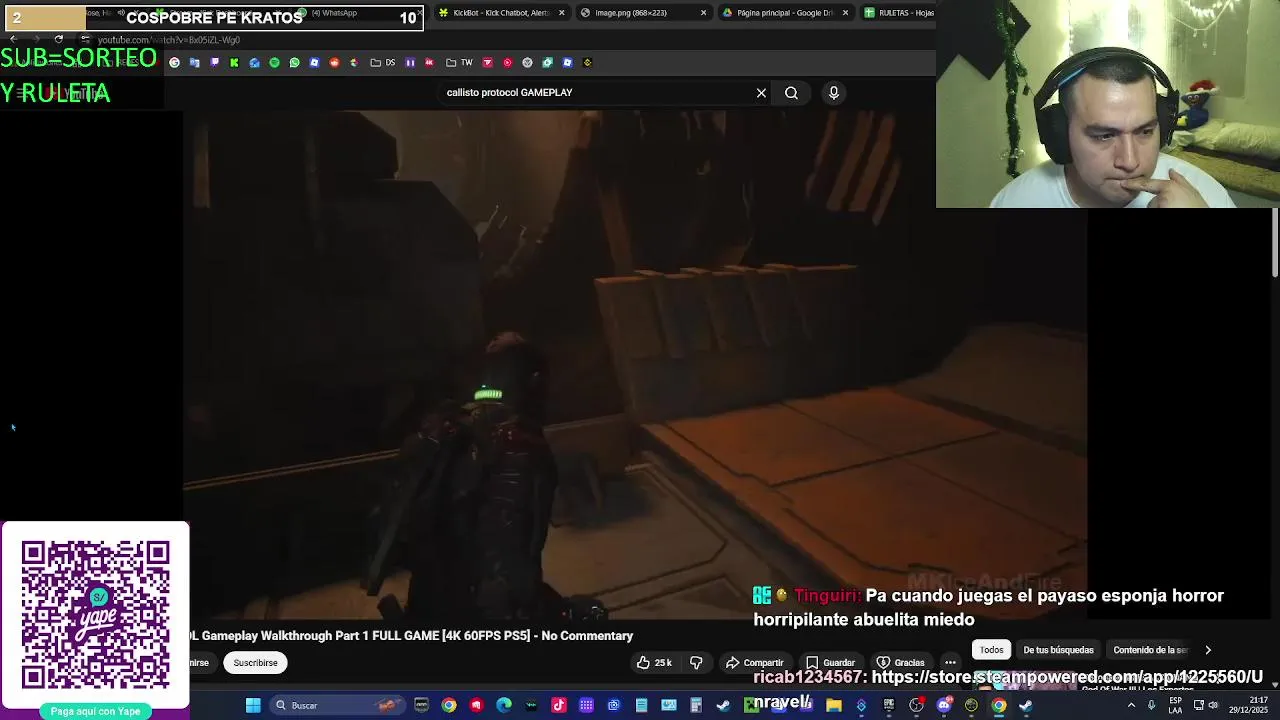Click the Gracias button
Viewport: 1280px width, 720px height.
pos(900,662)
